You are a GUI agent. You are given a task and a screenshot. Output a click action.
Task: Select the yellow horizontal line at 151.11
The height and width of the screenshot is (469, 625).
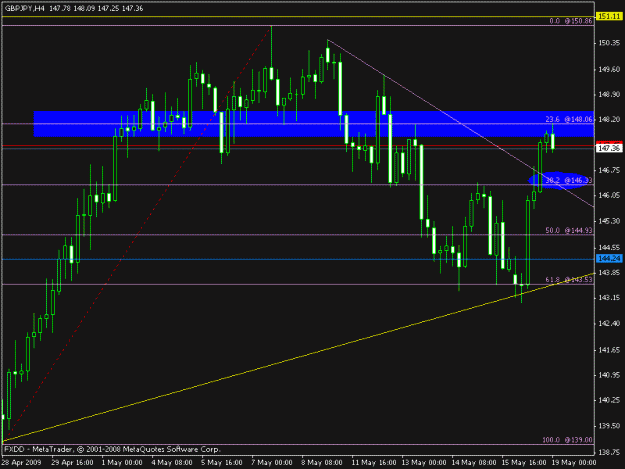298,17
